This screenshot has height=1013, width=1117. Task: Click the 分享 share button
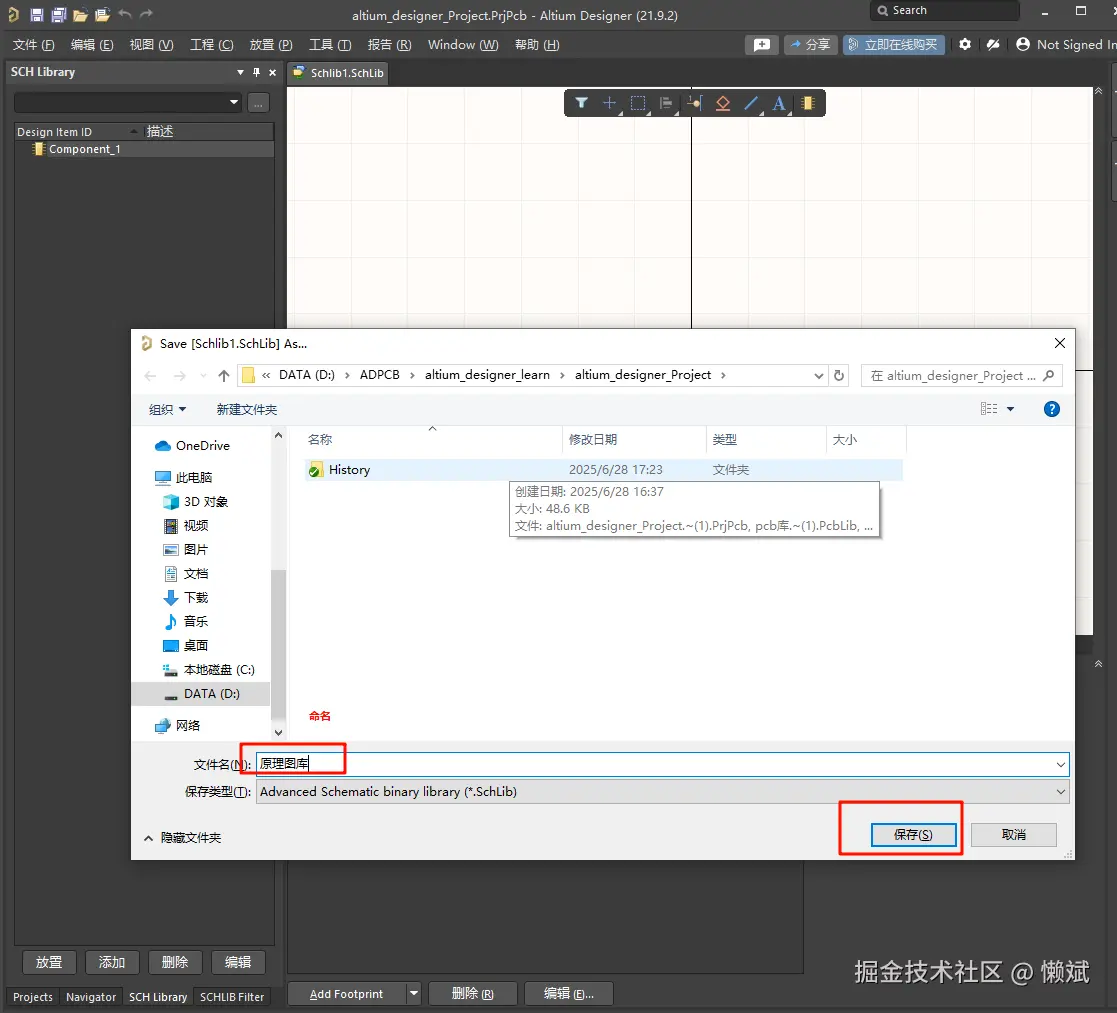pyautogui.click(x=811, y=45)
